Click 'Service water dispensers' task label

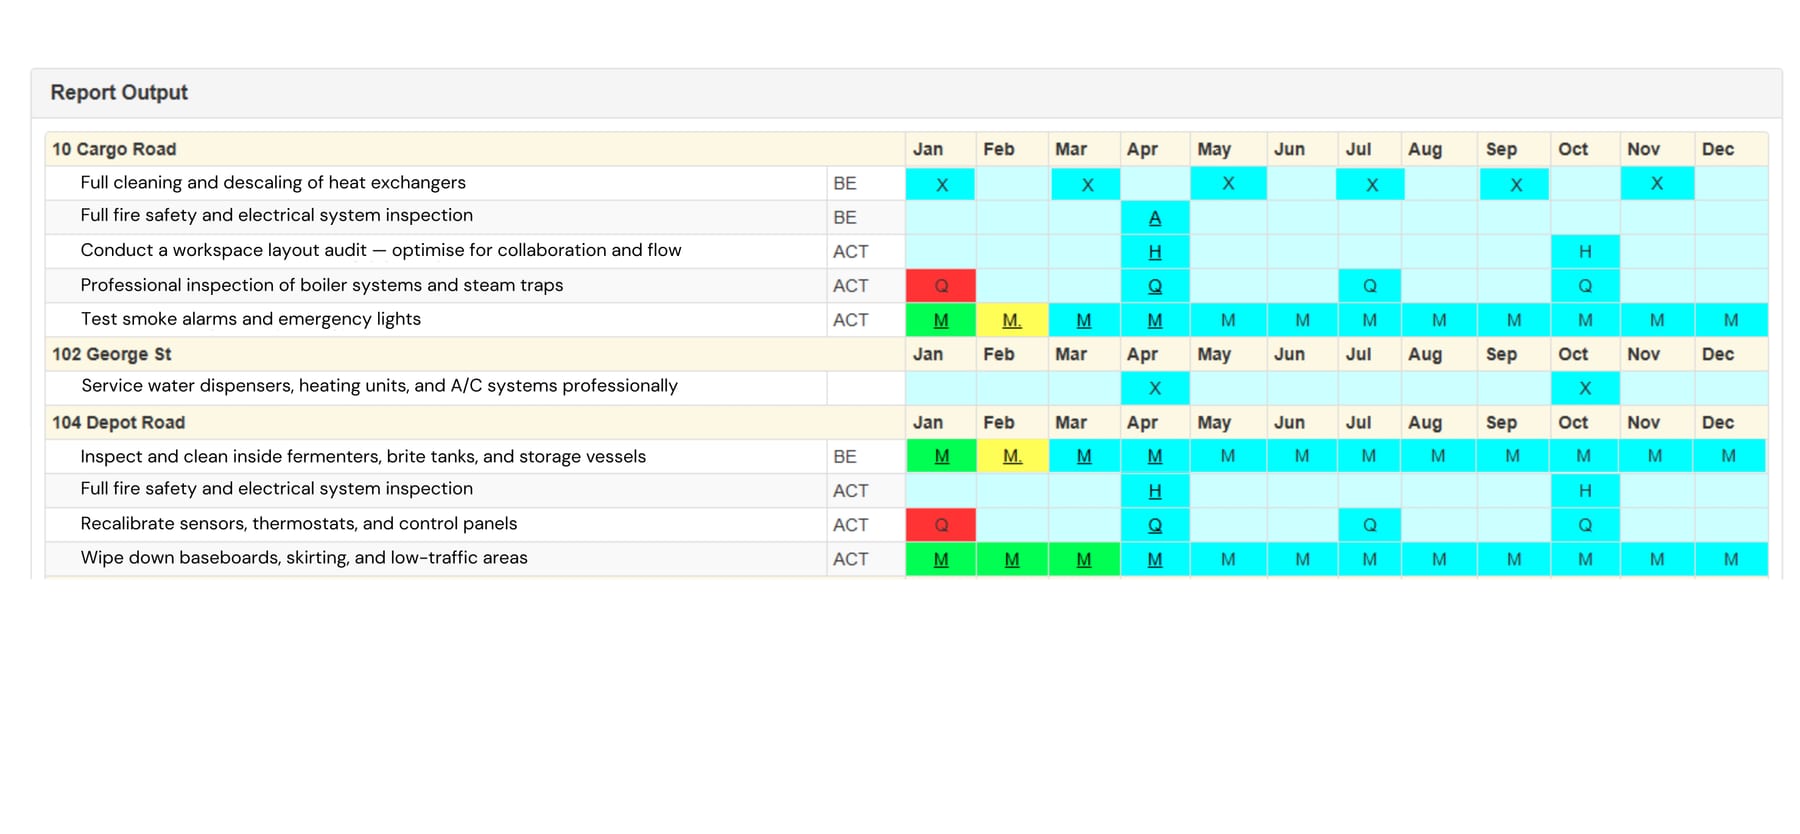point(379,386)
